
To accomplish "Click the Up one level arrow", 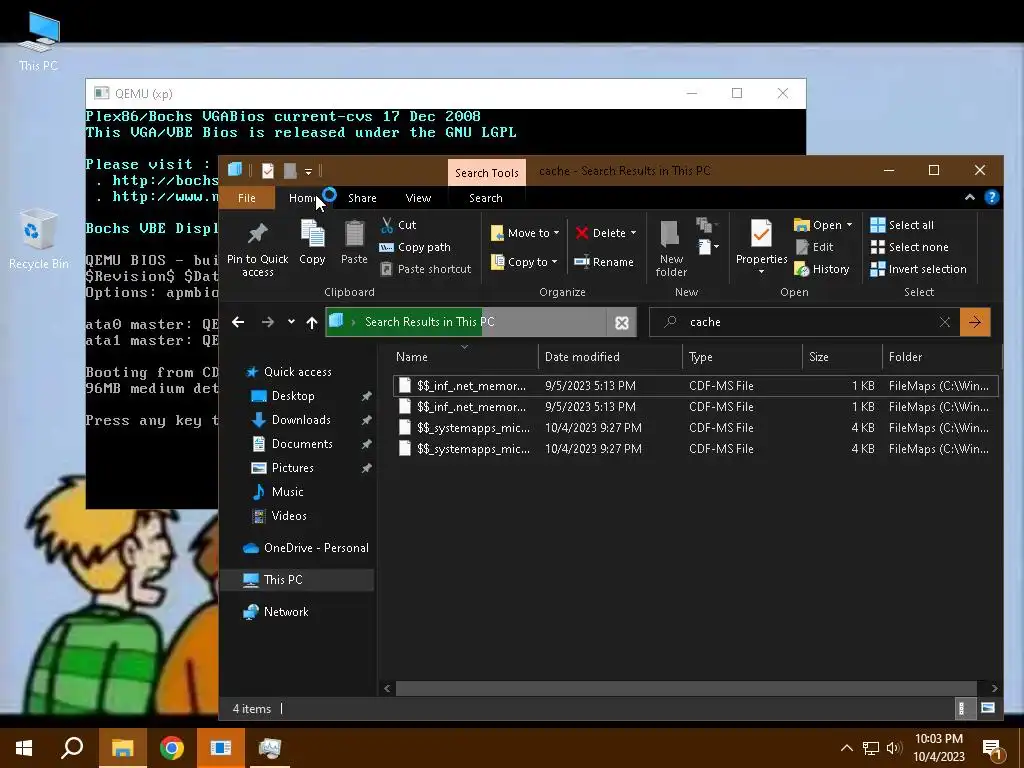I will pyautogui.click(x=312, y=322).
